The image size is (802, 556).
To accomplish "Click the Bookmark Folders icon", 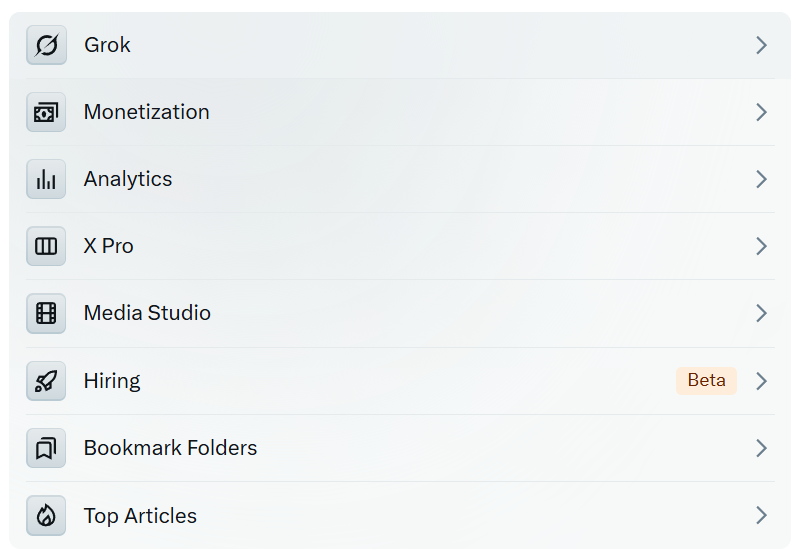I will coord(46,448).
